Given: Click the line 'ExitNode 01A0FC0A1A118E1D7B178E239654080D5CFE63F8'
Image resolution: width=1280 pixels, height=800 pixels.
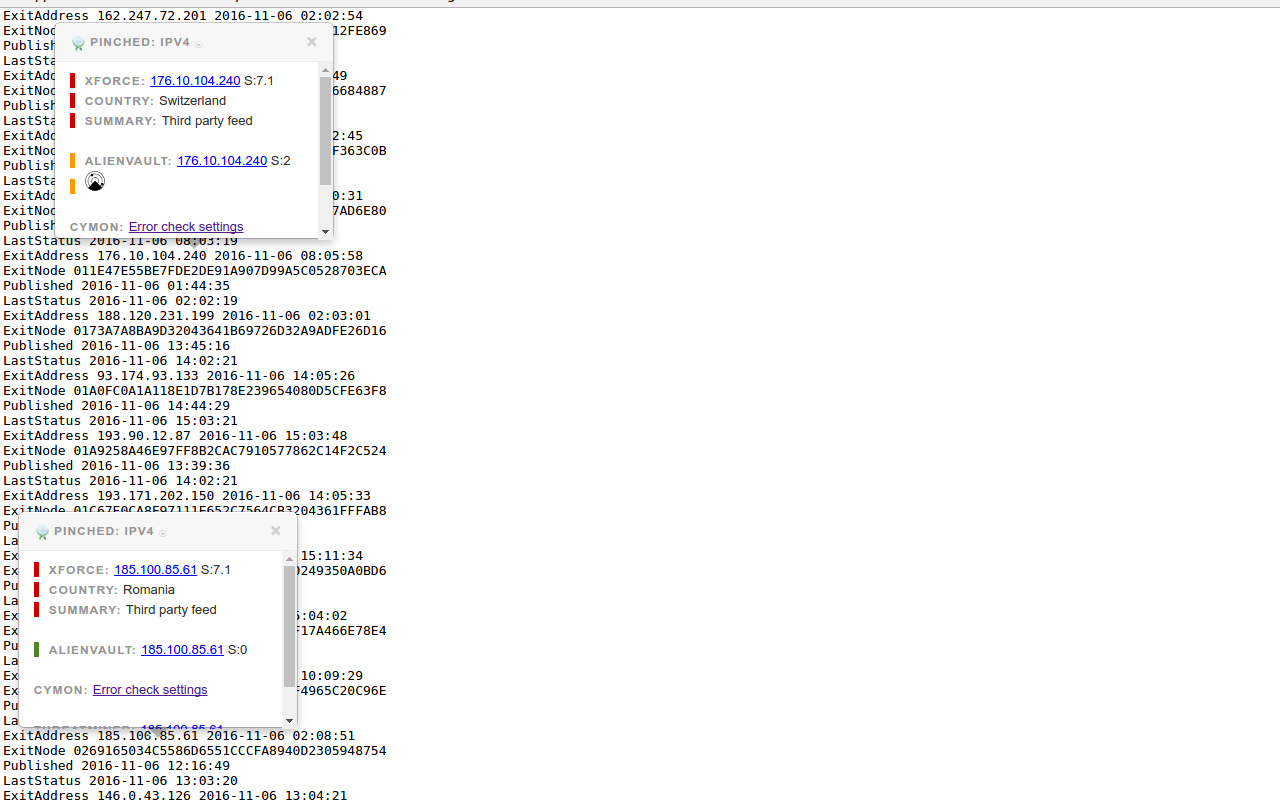Looking at the screenshot, I should (x=195, y=391).
